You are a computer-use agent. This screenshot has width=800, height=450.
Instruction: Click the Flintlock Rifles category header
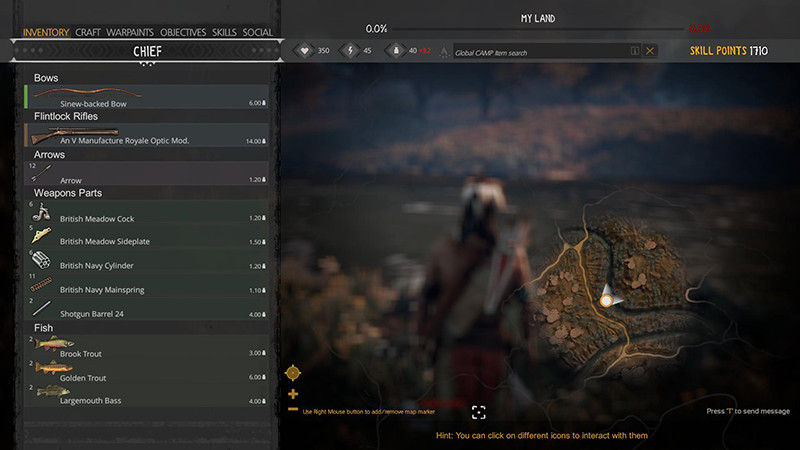66,116
